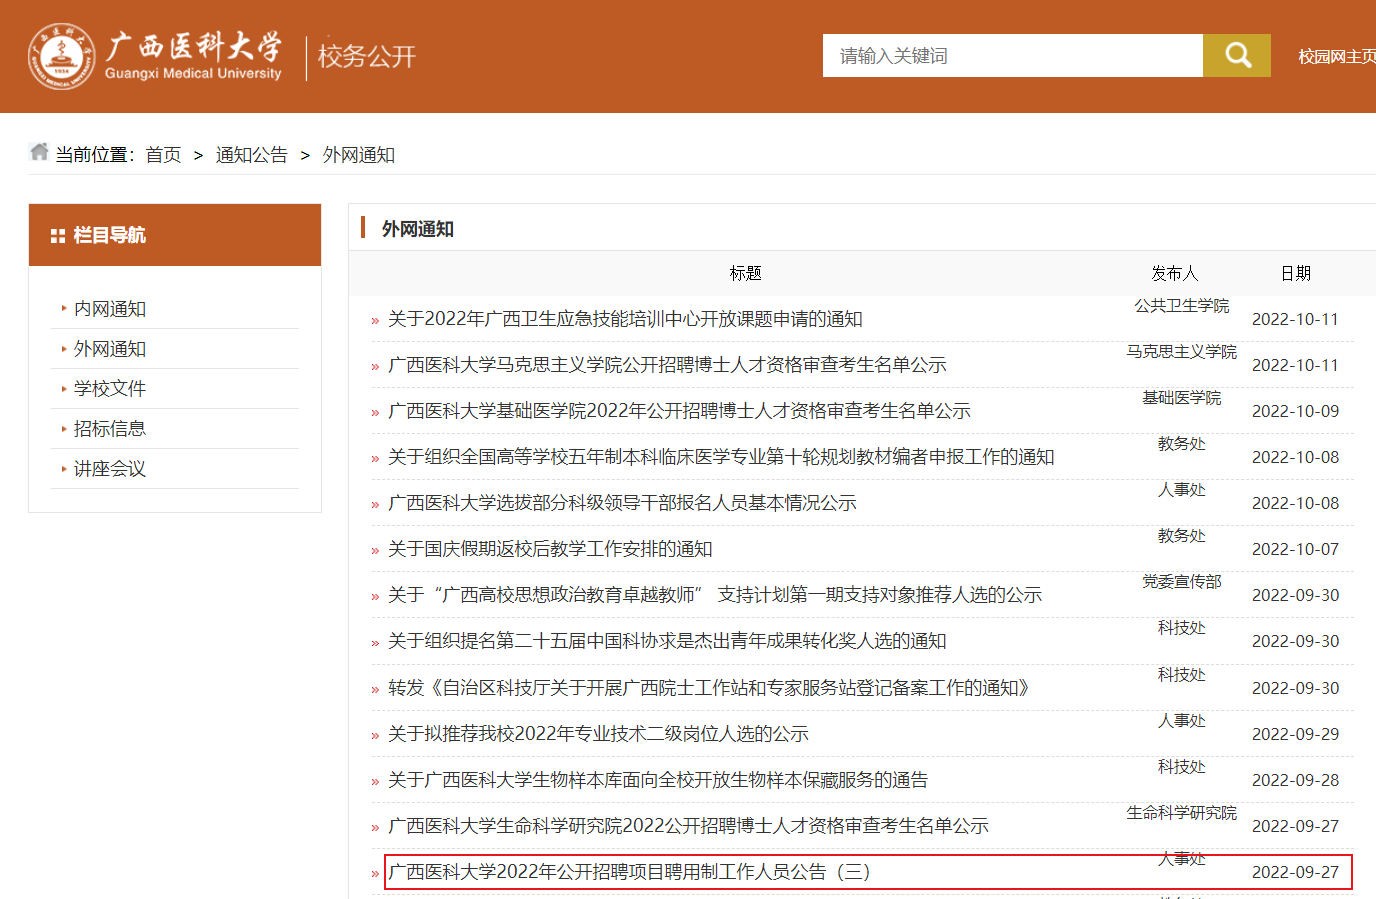The height and width of the screenshot is (899, 1376).
Task: Click the home icon beside 当前位置
Action: tap(39, 152)
